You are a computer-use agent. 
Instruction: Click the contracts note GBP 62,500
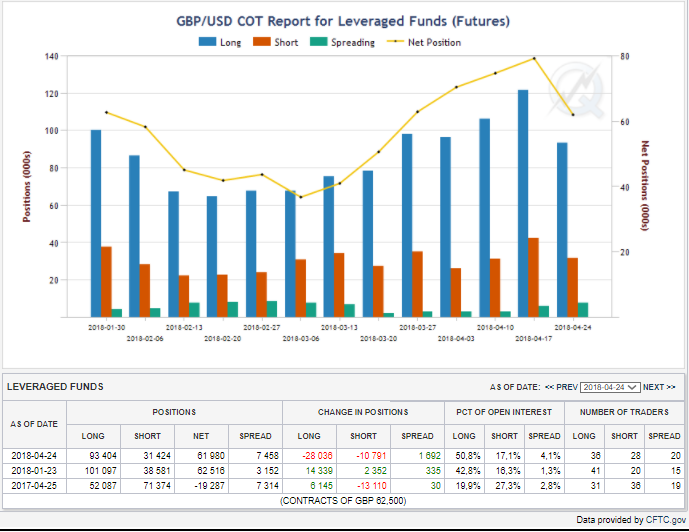tap(343, 501)
